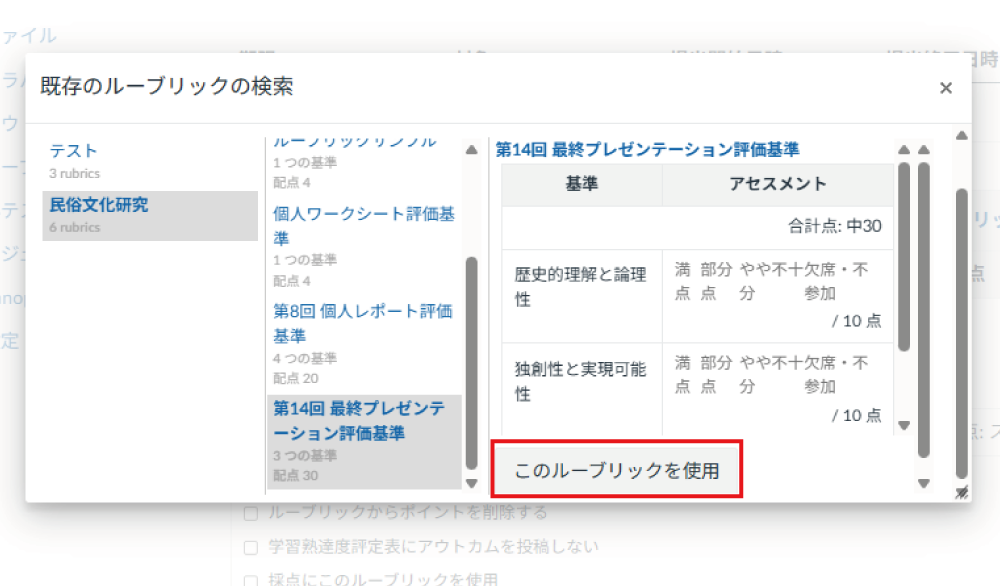Select the 民俗文化研究 course

coord(98,206)
